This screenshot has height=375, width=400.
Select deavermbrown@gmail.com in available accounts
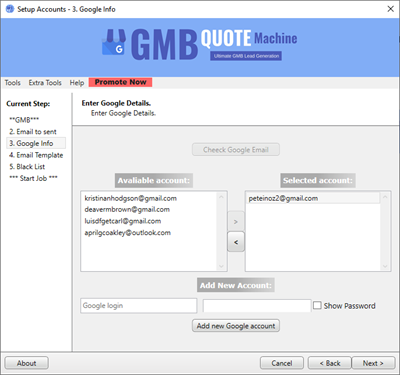127,210
